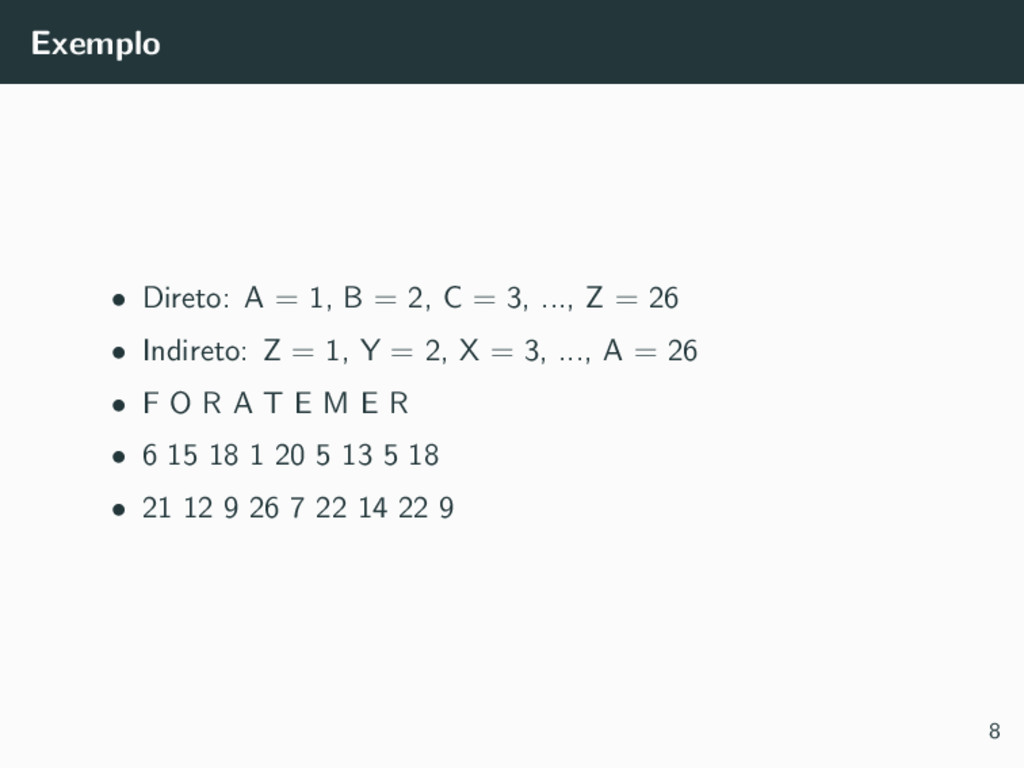Click number 21 starting the indirect code
Viewport: 1024px width, 768px height.
point(157,507)
